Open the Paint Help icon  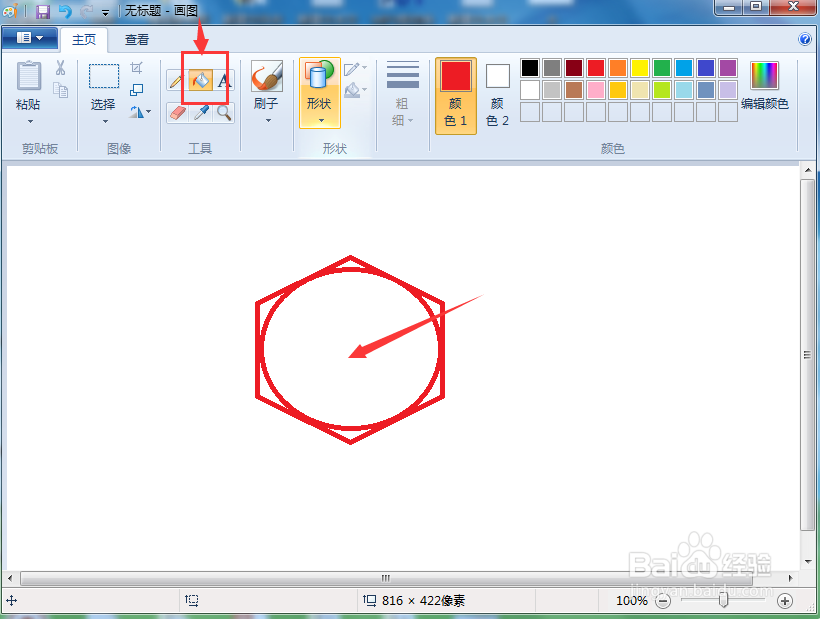pyautogui.click(x=805, y=39)
